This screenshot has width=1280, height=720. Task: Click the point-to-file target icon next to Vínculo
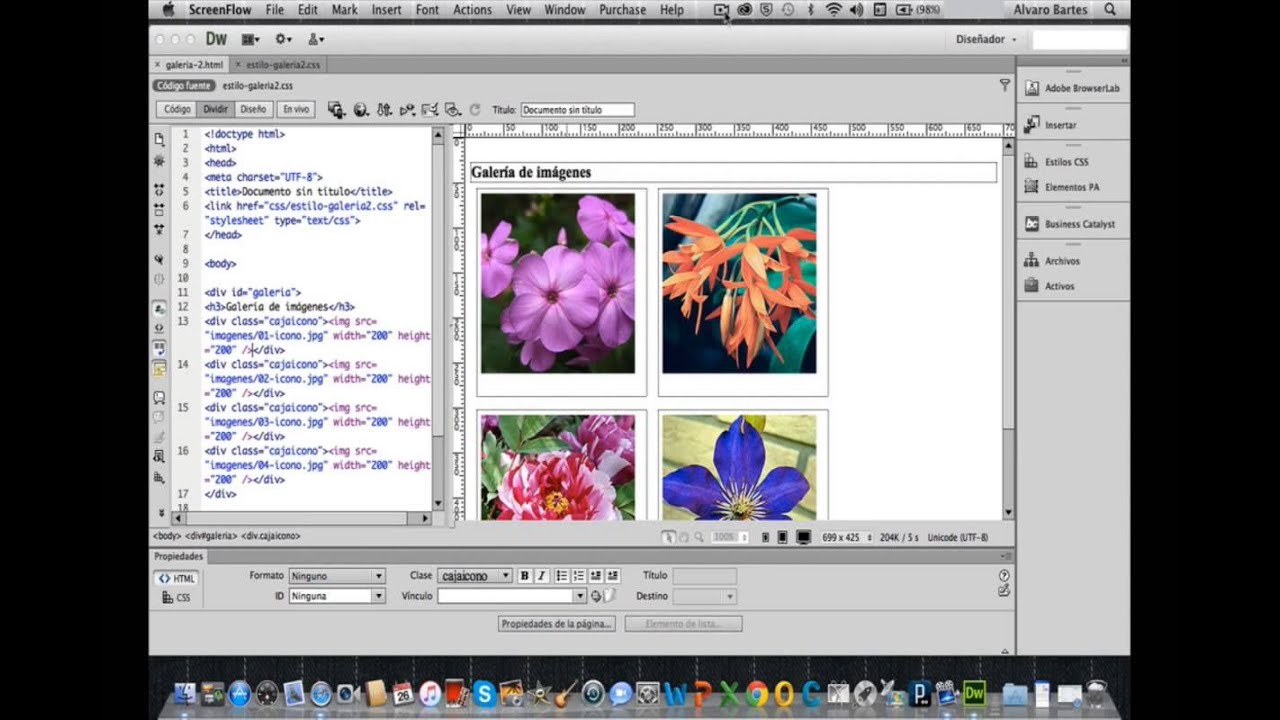coord(596,596)
